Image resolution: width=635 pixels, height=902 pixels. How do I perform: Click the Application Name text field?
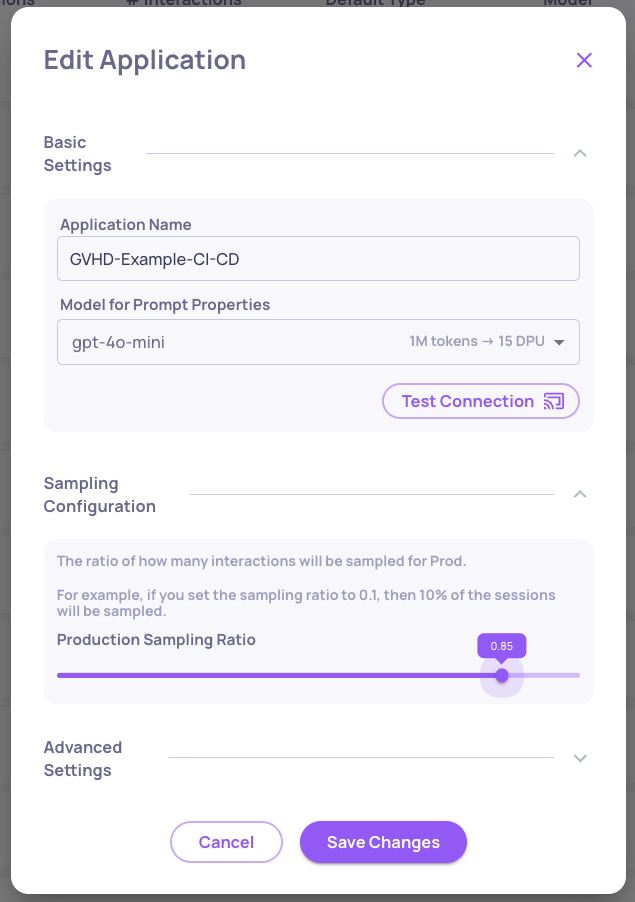318,259
